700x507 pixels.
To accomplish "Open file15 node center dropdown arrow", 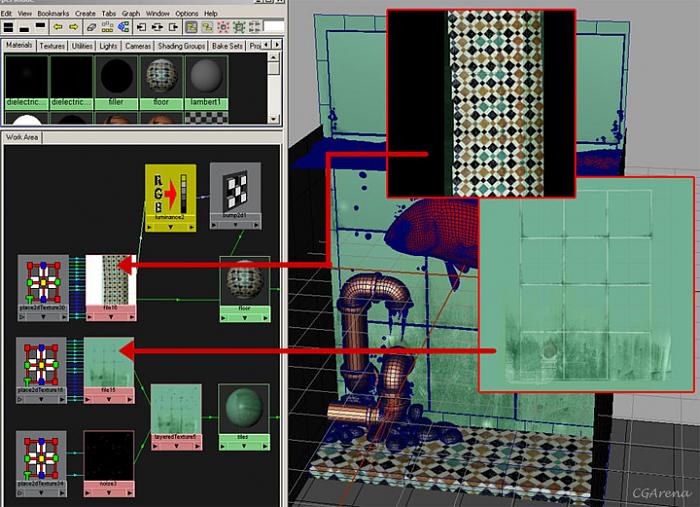I will (109, 399).
